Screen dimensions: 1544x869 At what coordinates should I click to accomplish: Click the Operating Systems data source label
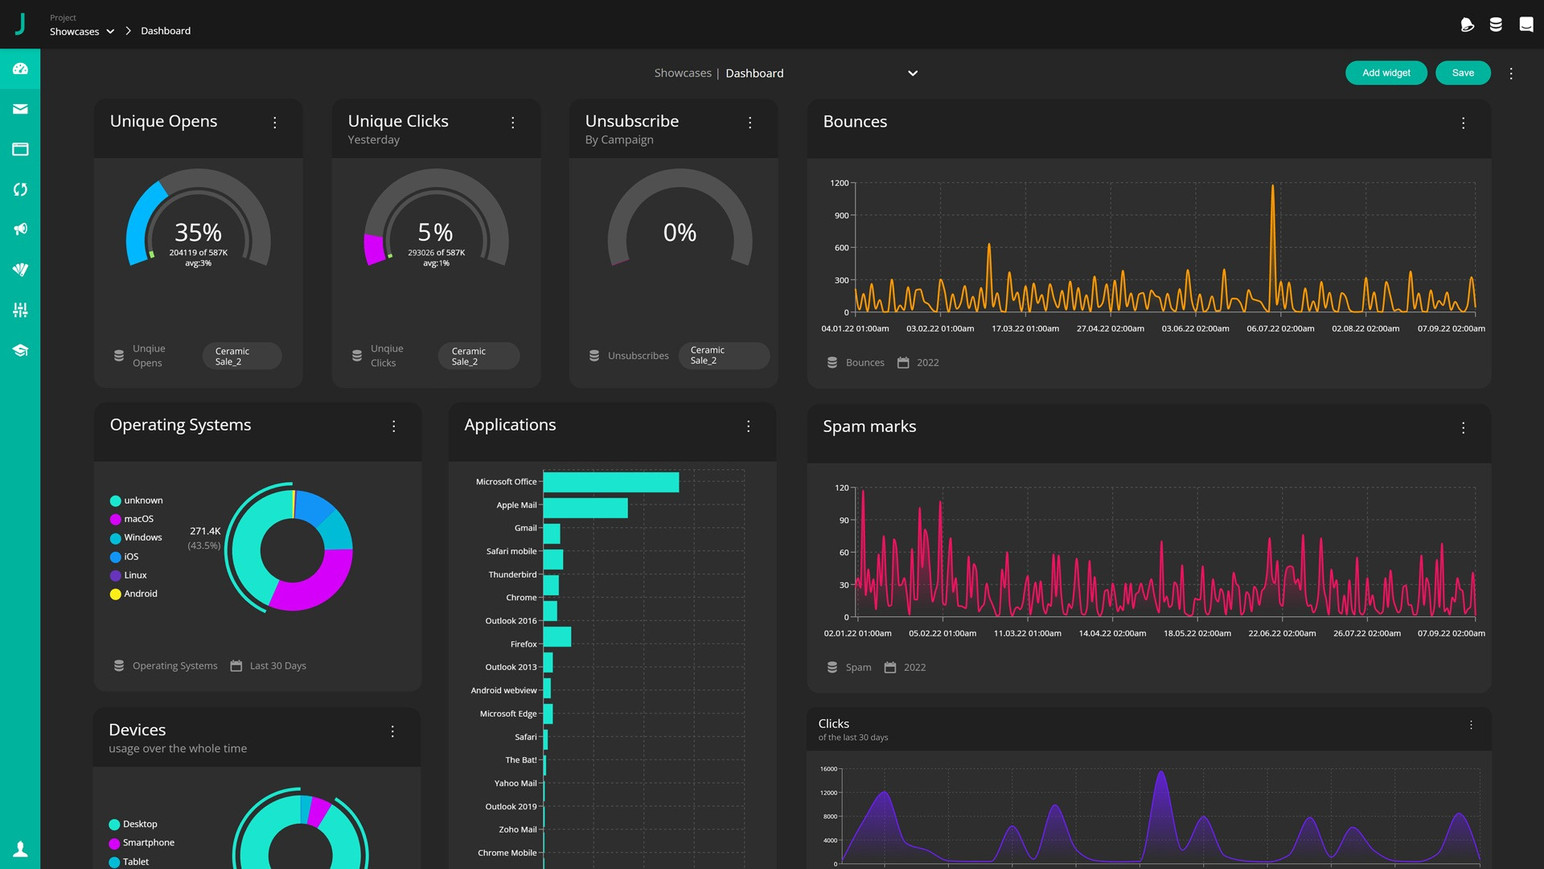click(175, 666)
